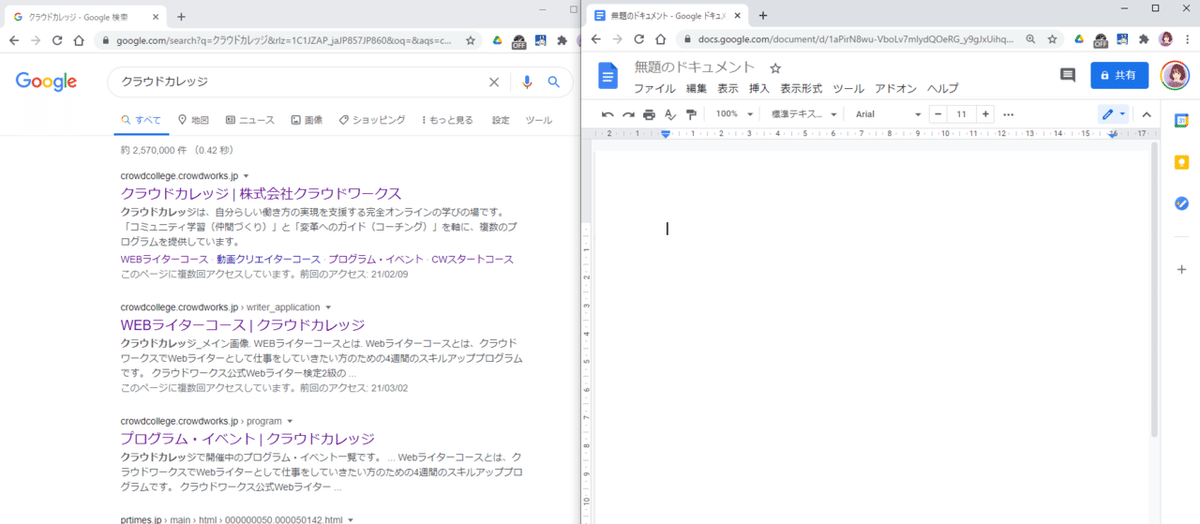Click spell check icon in Docs toolbar
Viewport: 1200px width, 524px height.
(670, 114)
